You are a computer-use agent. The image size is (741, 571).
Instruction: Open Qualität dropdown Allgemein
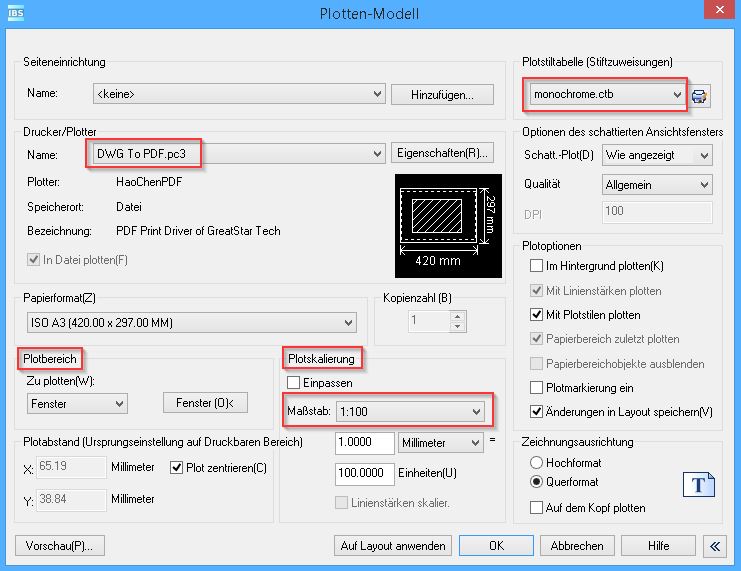pyautogui.click(x=657, y=185)
